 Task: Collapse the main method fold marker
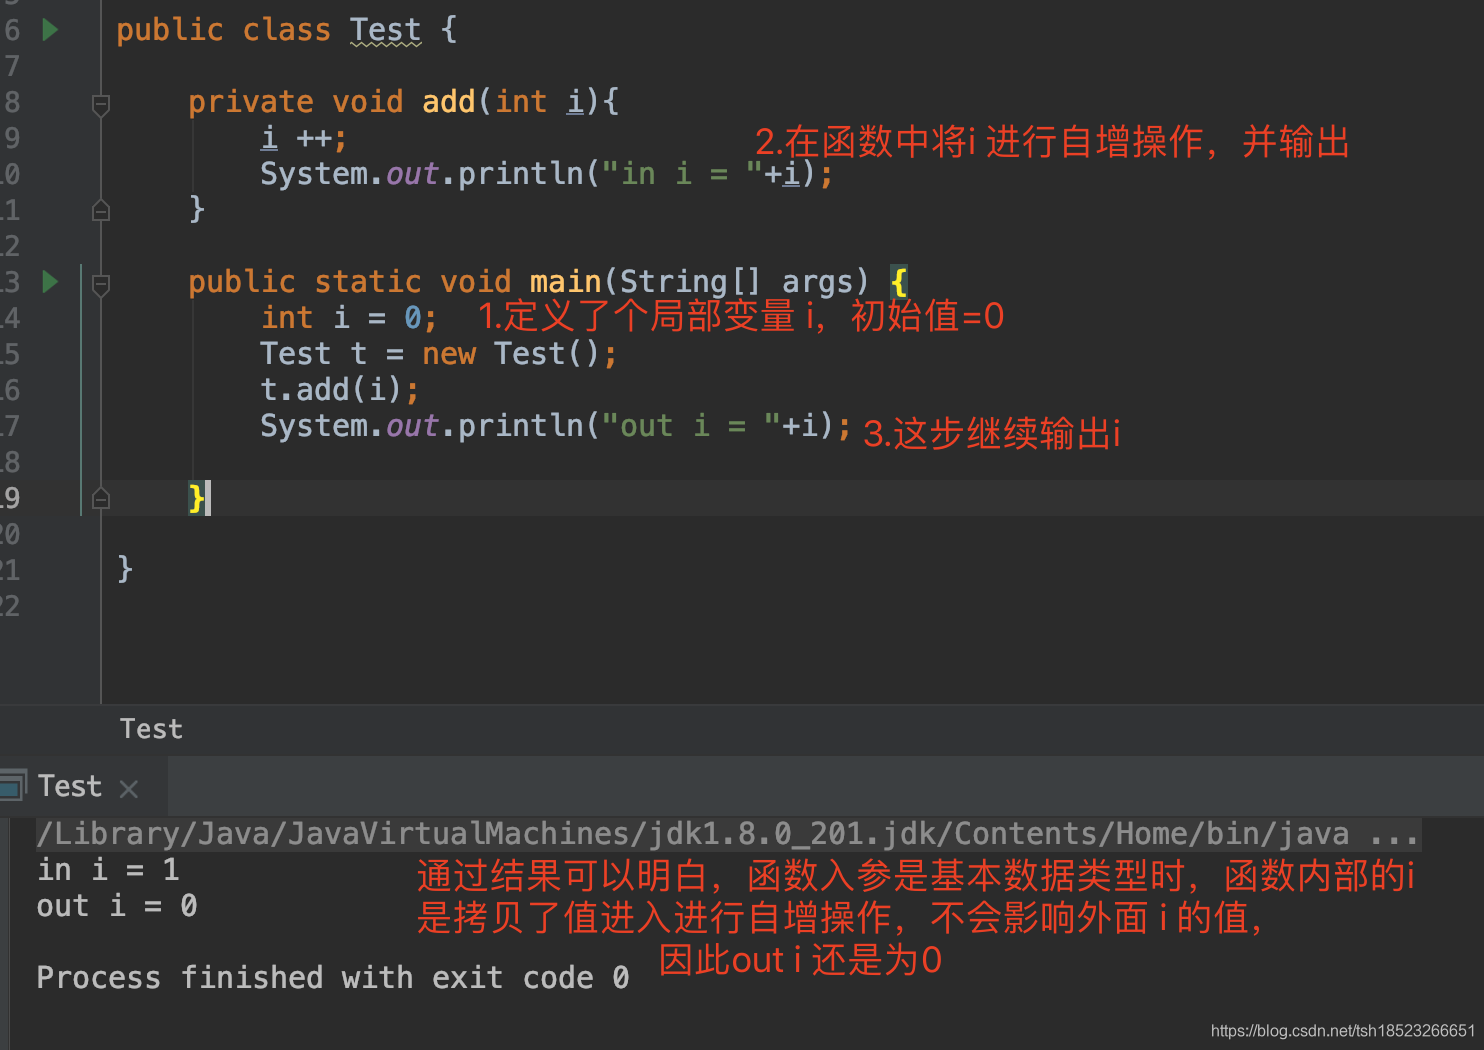pyautogui.click(x=101, y=285)
